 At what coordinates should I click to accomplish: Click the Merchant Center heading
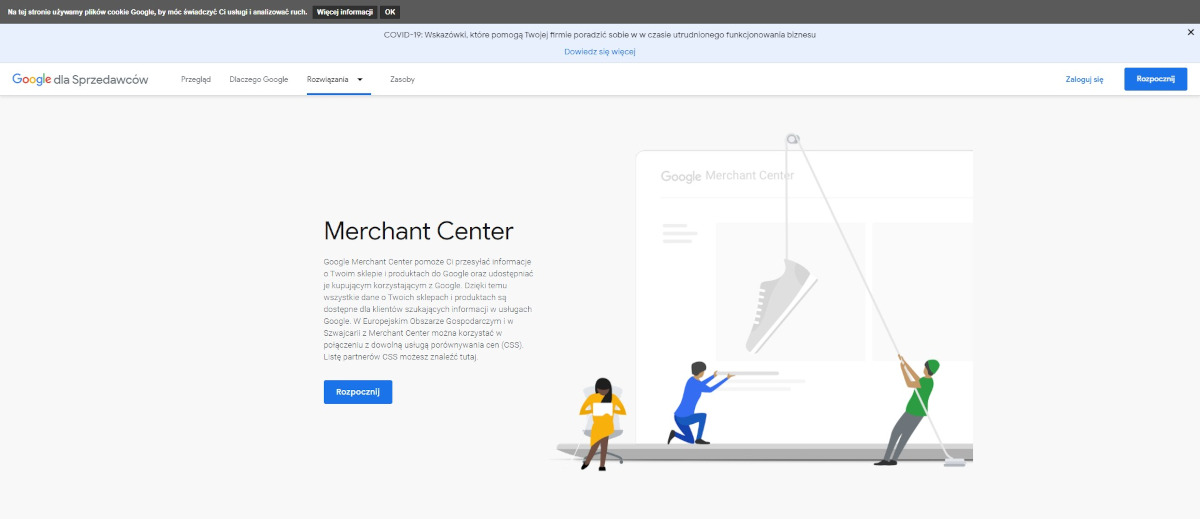coord(418,231)
